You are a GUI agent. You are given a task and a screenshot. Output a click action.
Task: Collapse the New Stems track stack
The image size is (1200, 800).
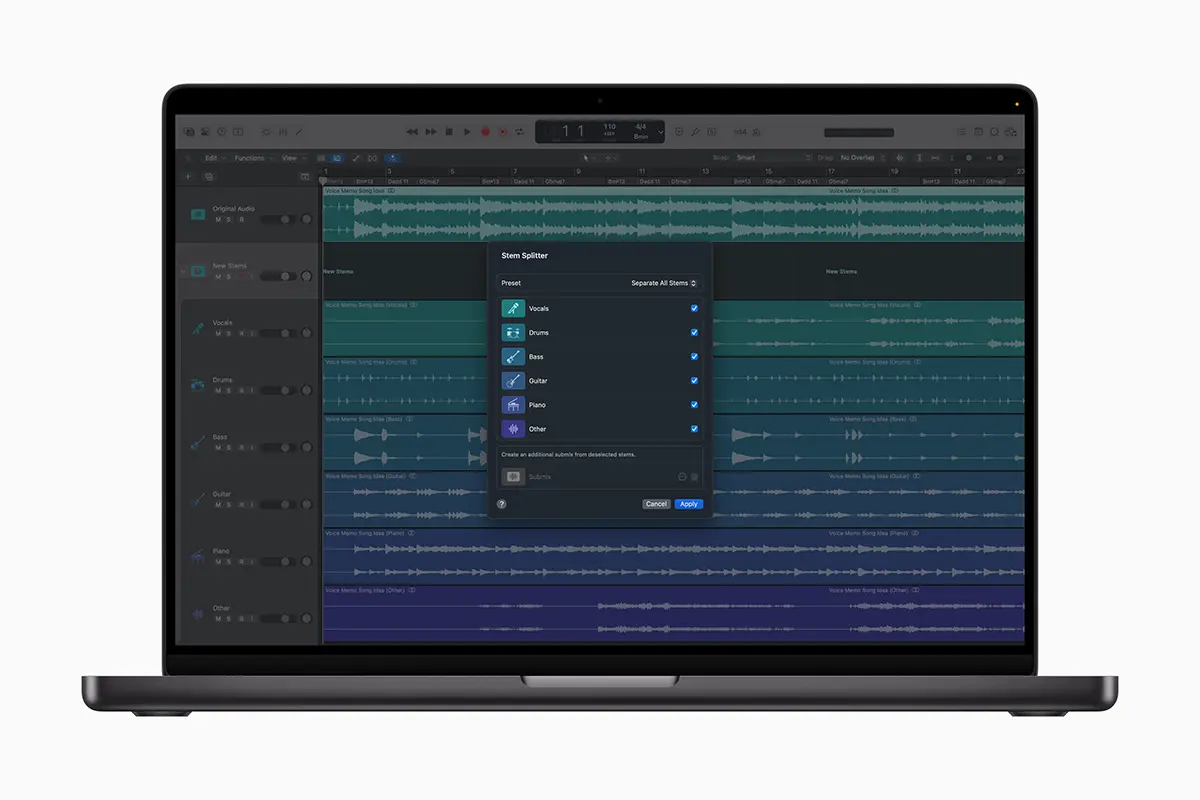[x=183, y=271]
